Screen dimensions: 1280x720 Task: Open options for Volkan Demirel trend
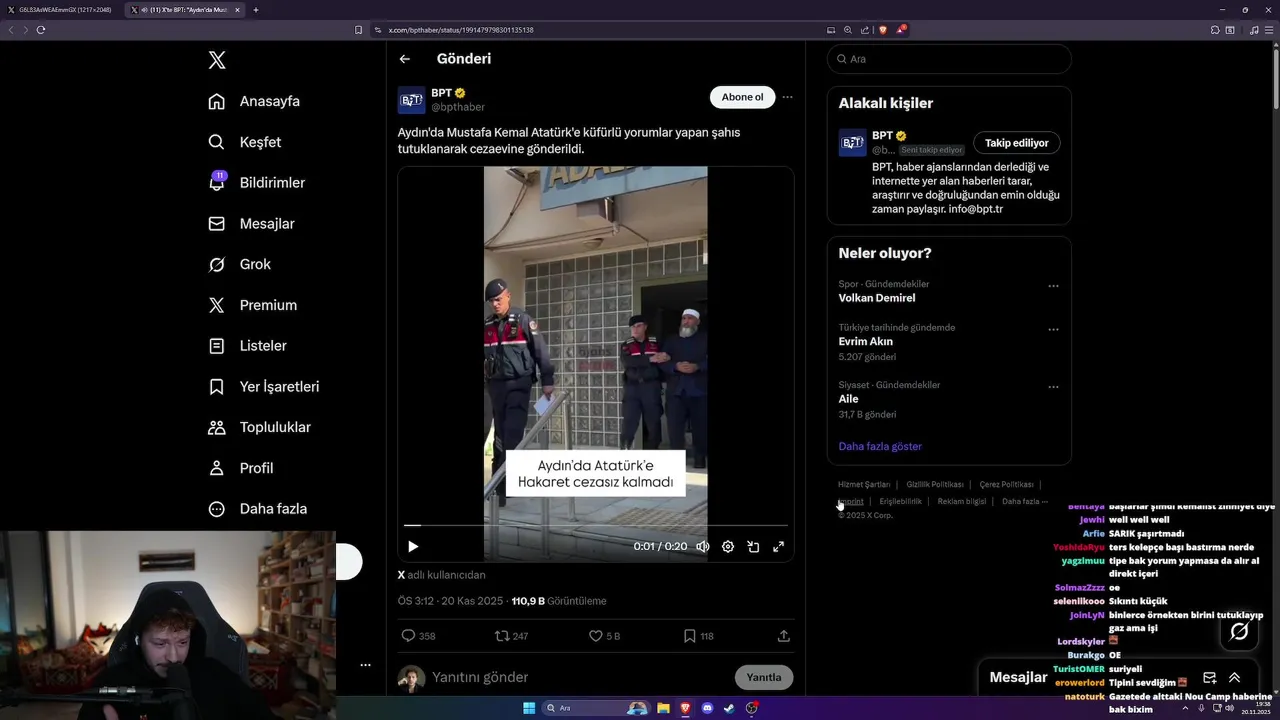tap(1053, 286)
